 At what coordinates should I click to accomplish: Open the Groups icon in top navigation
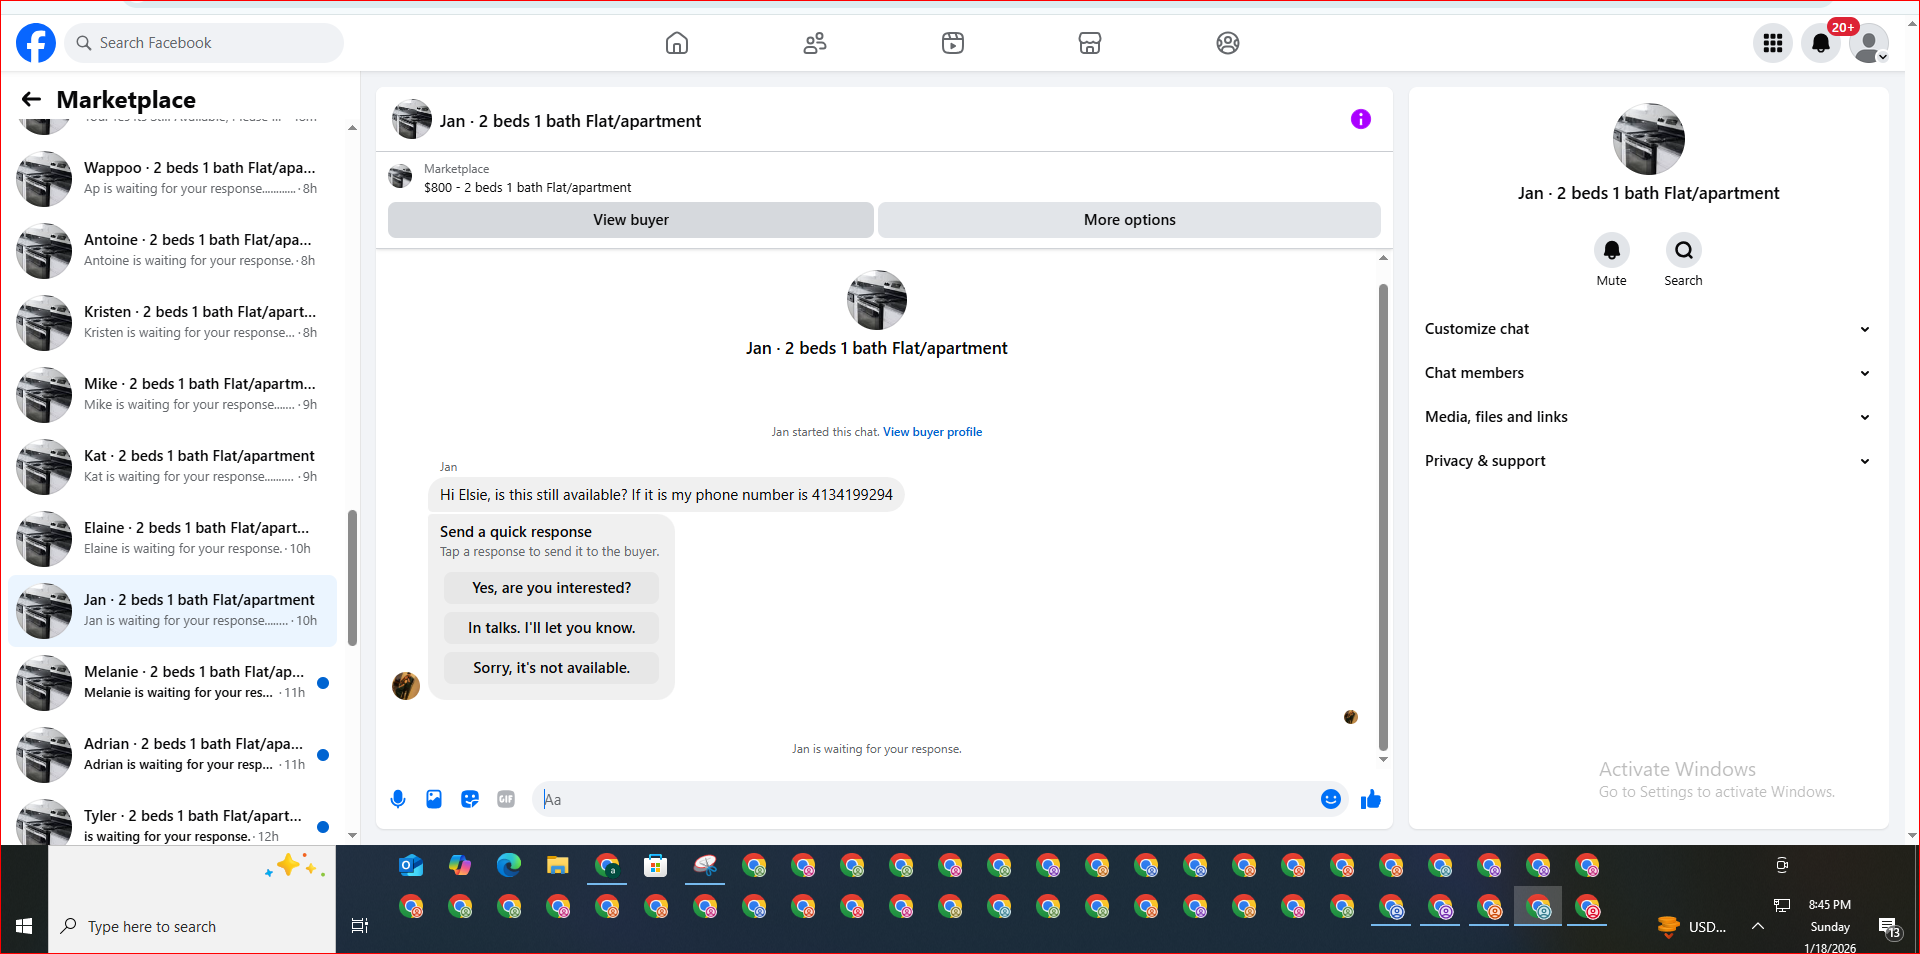[1228, 43]
